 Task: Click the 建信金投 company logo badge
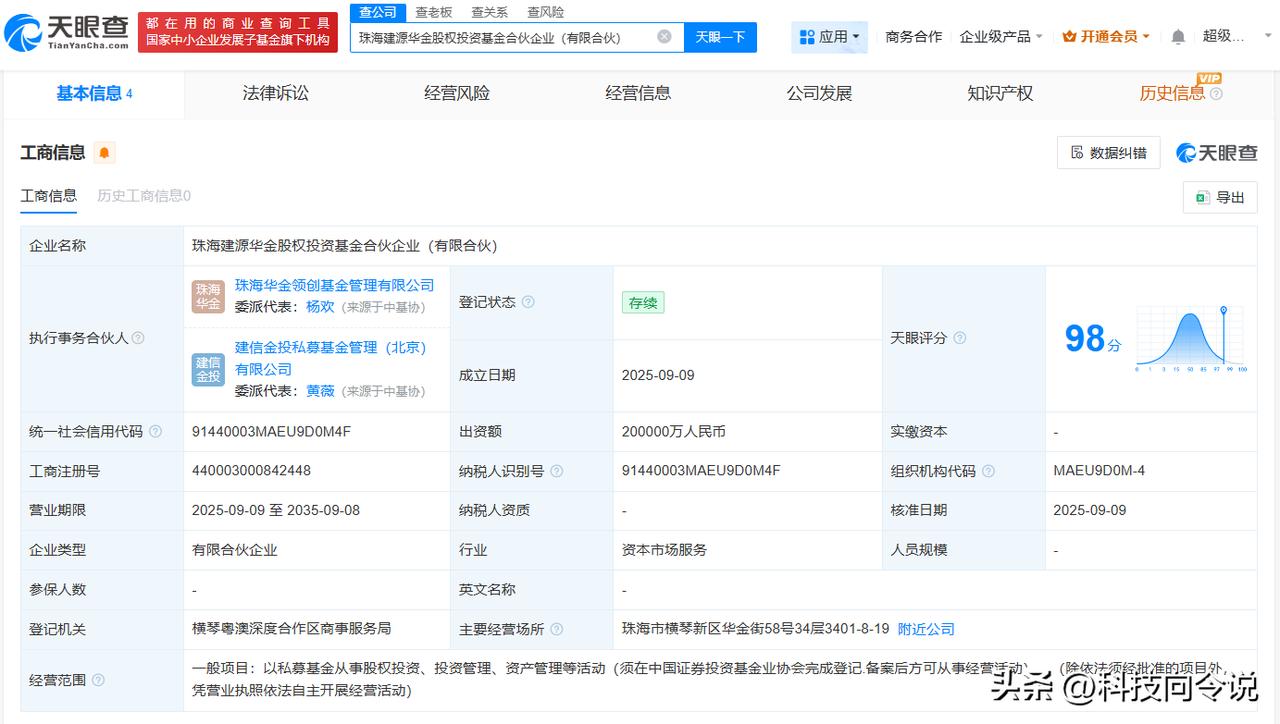click(208, 370)
